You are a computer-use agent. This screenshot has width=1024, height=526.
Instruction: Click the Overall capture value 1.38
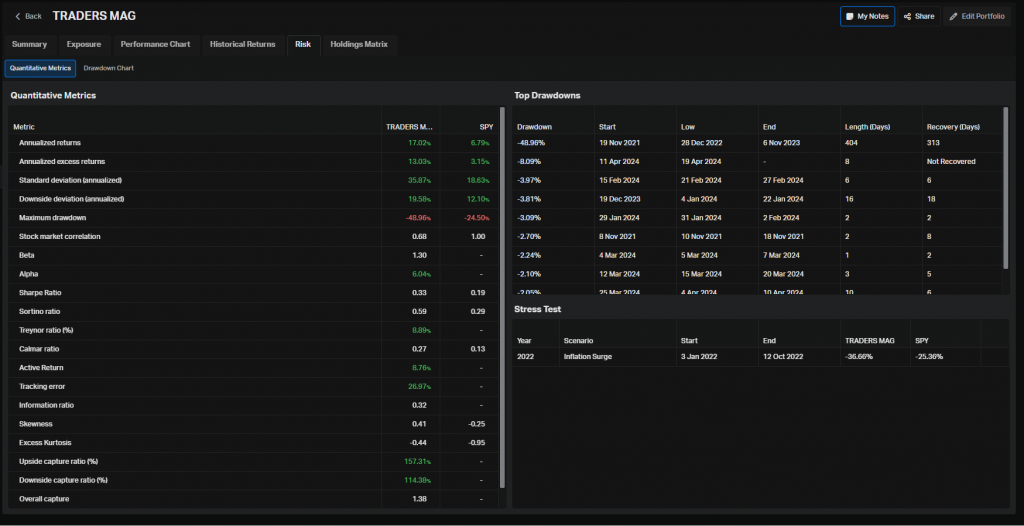click(420, 499)
